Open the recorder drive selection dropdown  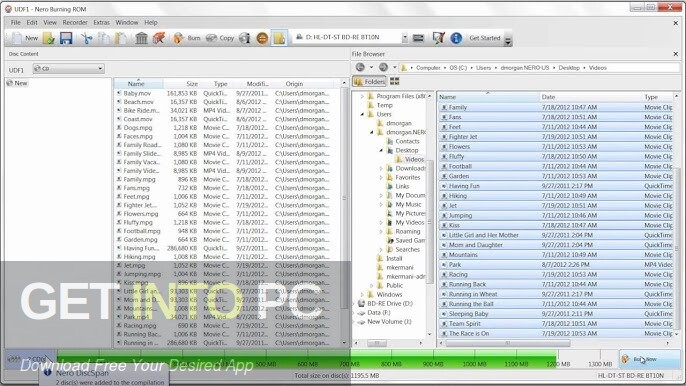352,38
